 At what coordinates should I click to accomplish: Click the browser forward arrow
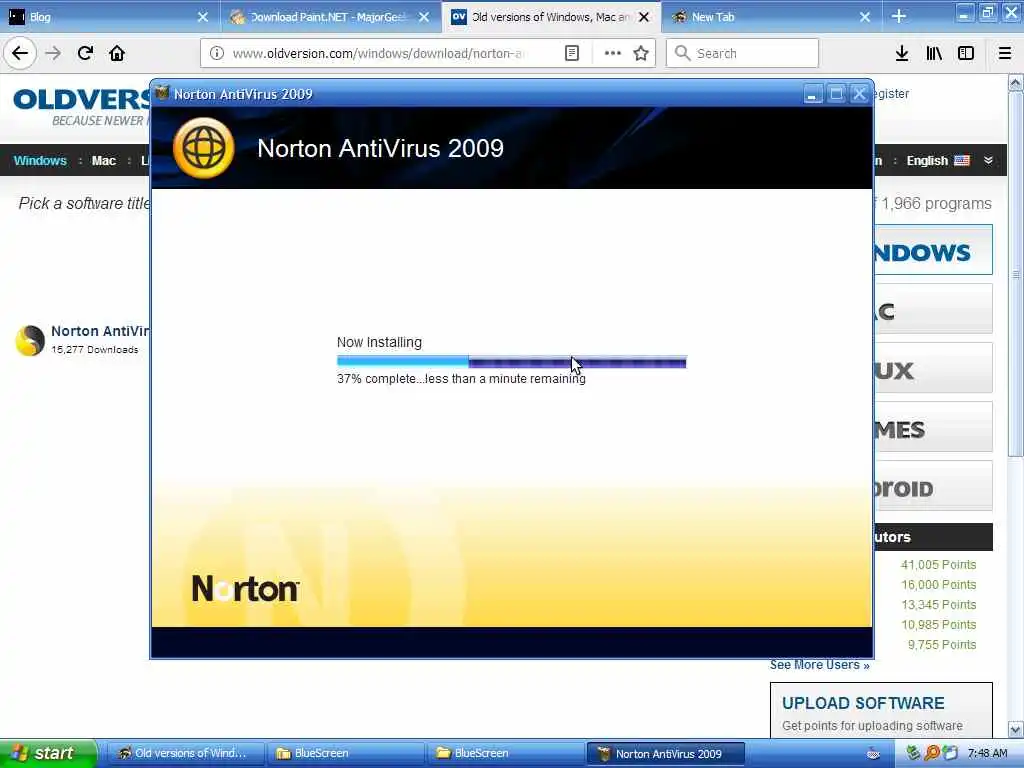tap(54, 53)
